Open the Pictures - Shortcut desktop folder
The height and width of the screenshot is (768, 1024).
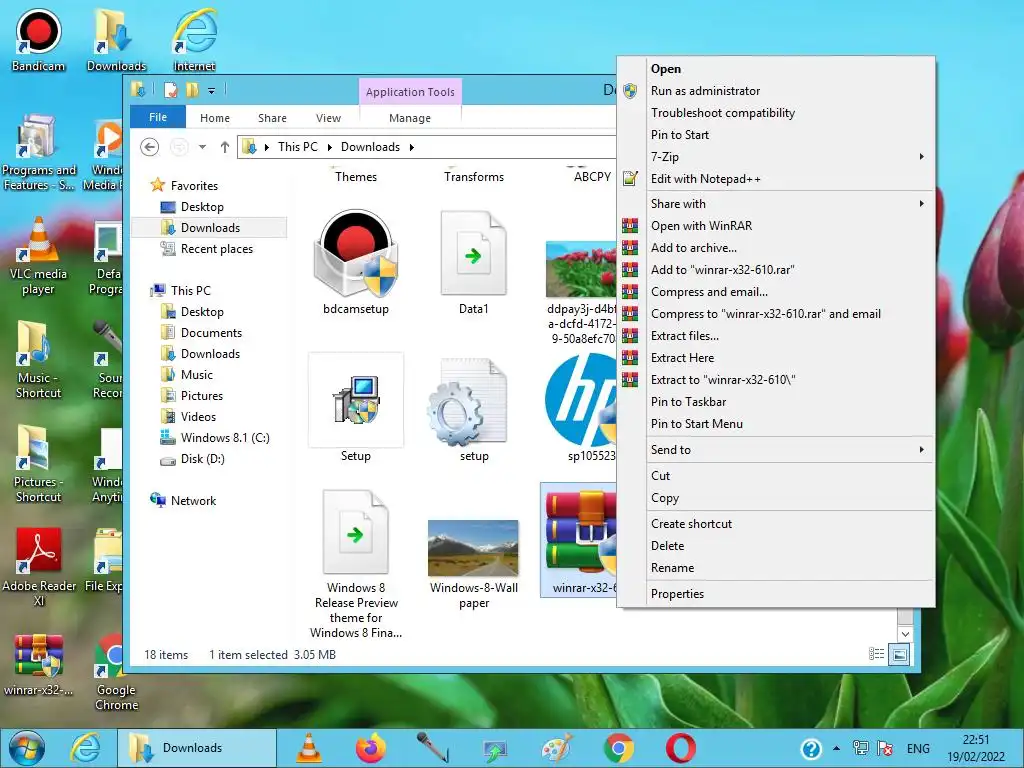[39, 464]
